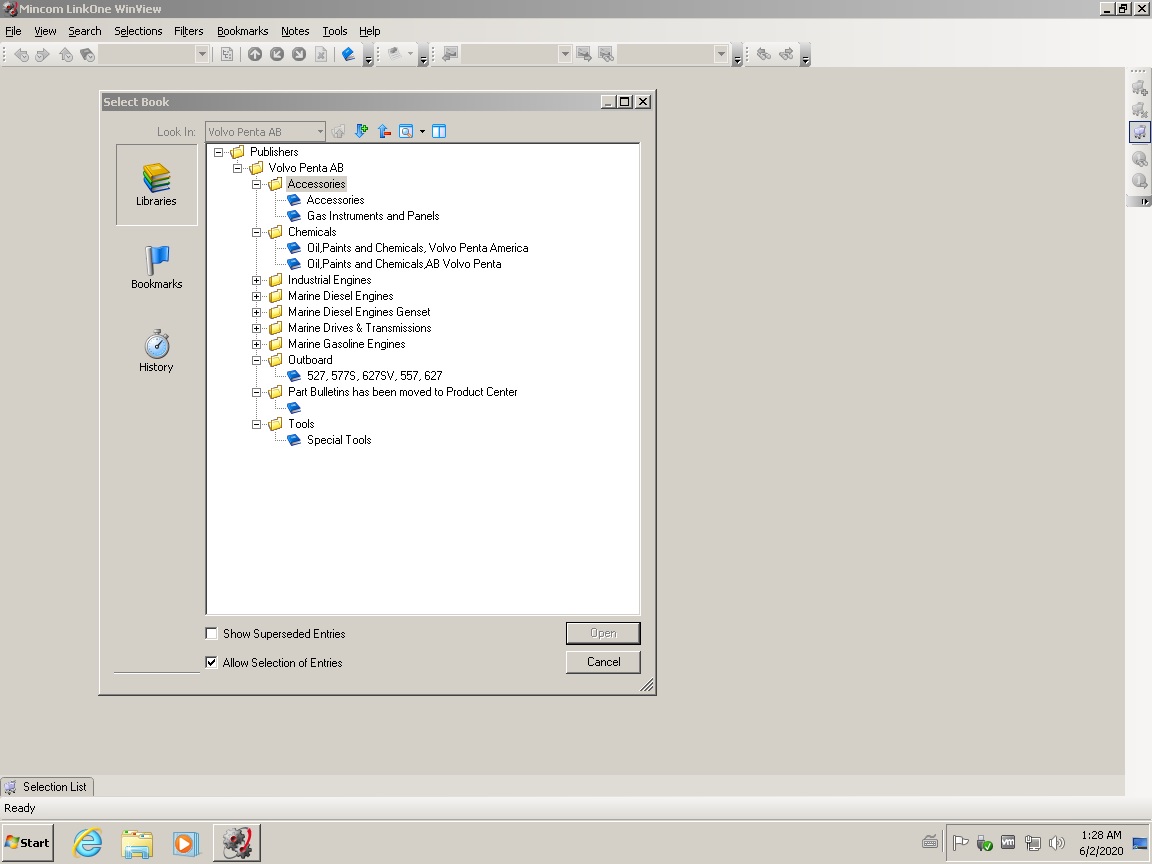Open the Selections menu

pos(138,31)
